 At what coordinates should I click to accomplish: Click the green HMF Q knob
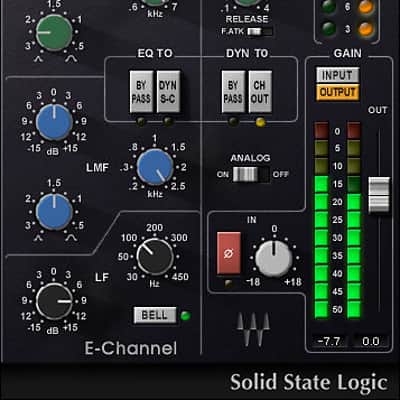[x=54, y=32]
